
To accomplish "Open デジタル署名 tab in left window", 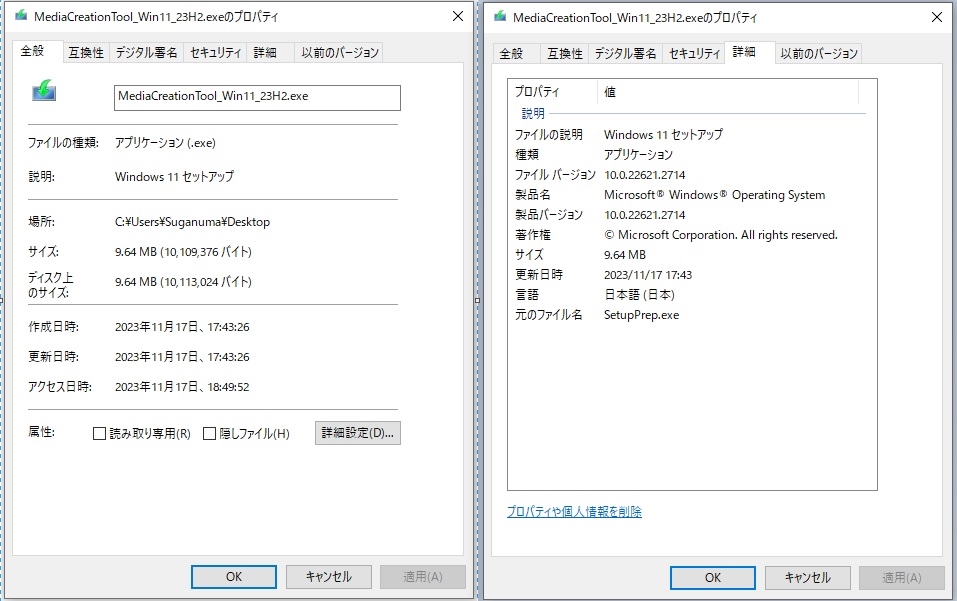I will (x=146, y=53).
